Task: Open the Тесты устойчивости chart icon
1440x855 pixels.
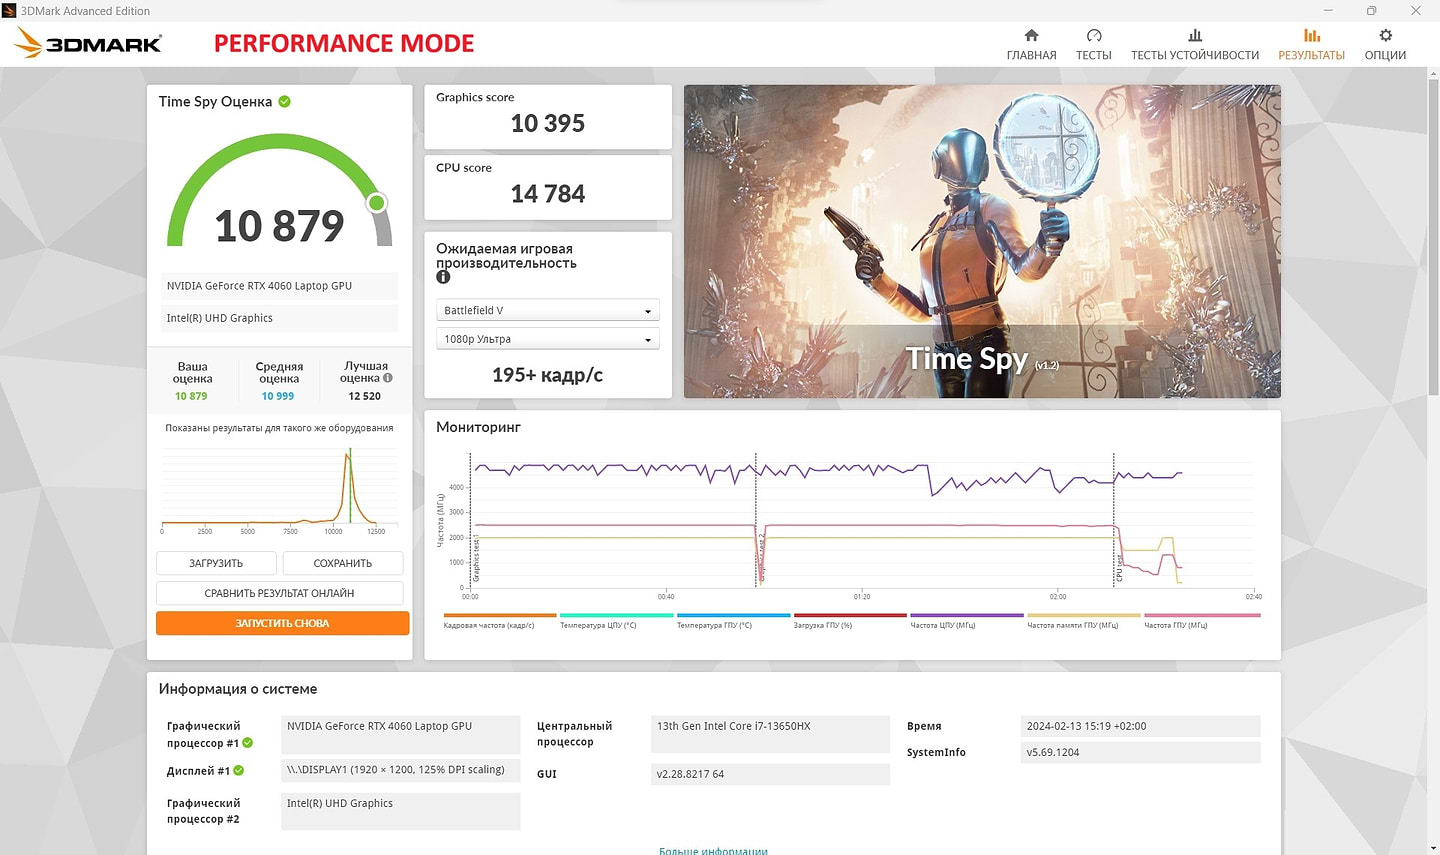Action: (x=1195, y=35)
